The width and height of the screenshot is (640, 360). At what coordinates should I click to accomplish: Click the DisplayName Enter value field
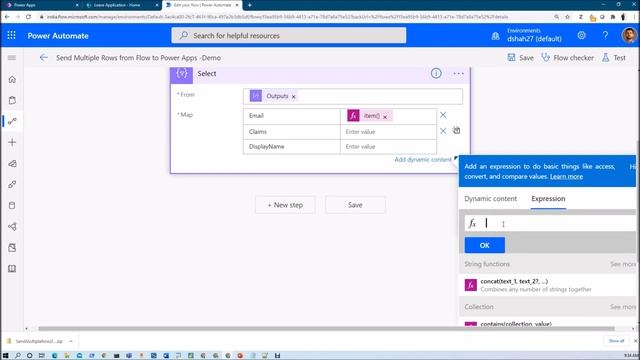(388, 147)
